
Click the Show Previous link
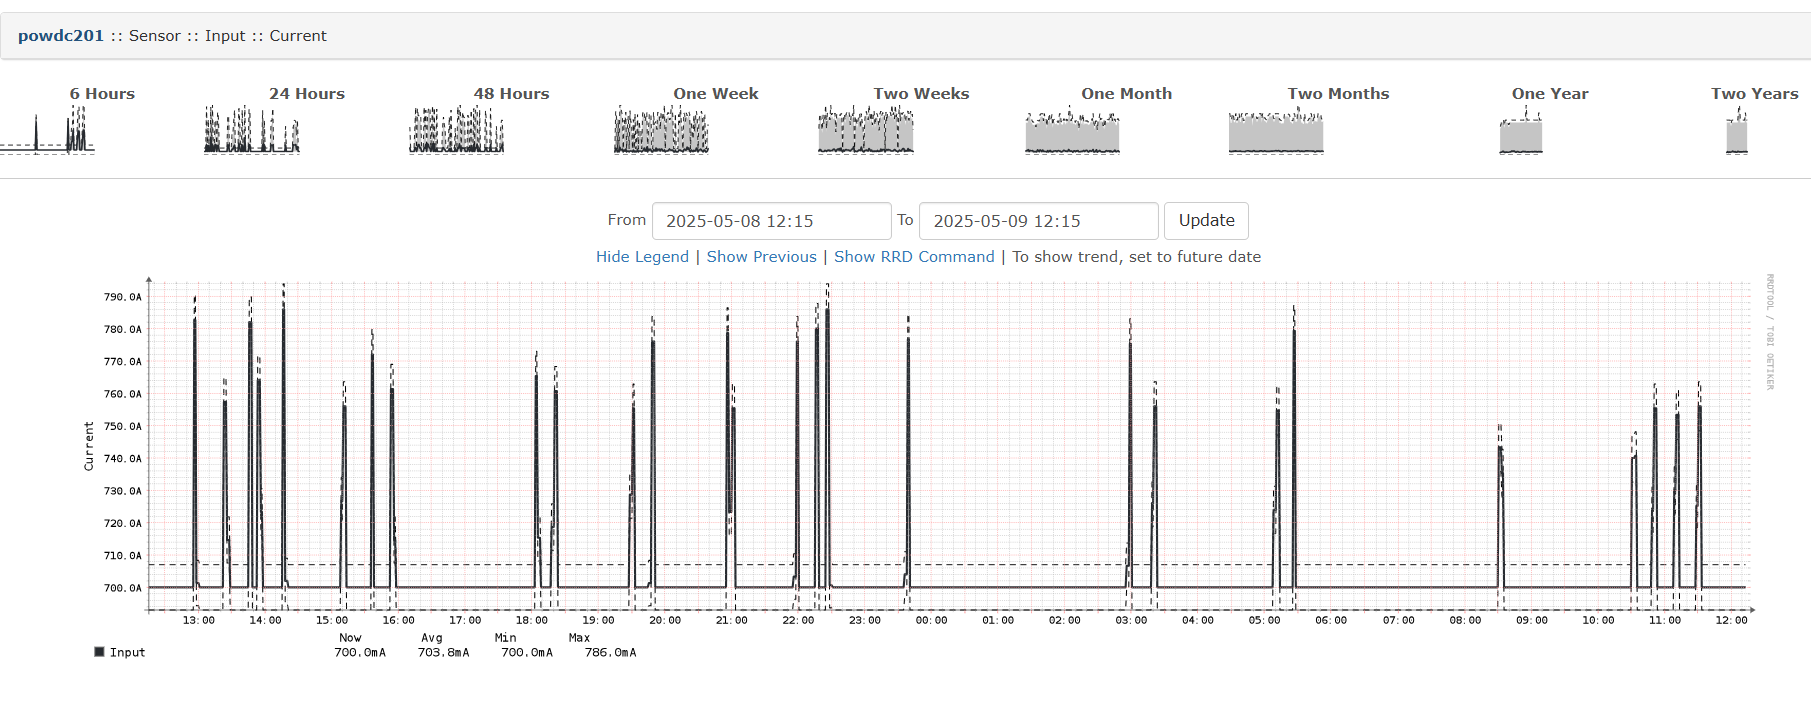click(x=761, y=257)
